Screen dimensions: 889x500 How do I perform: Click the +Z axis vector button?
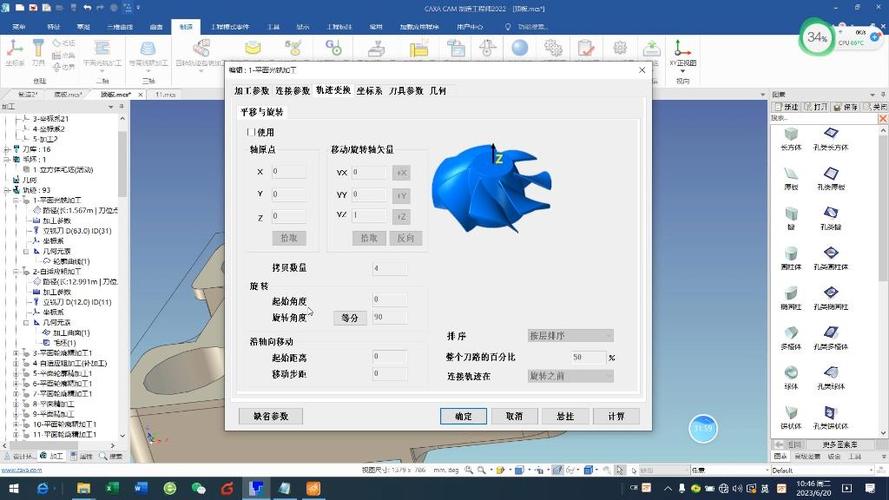(x=401, y=217)
